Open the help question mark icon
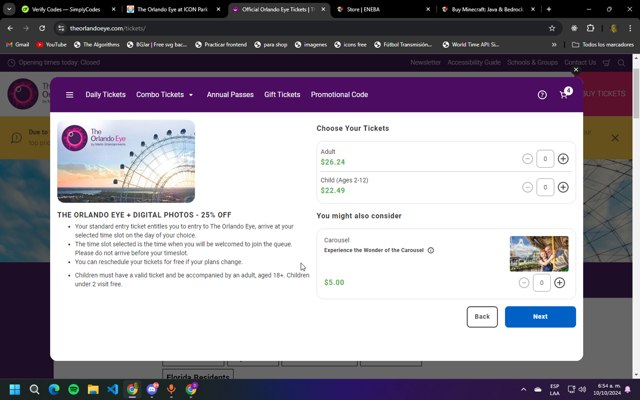 (542, 95)
